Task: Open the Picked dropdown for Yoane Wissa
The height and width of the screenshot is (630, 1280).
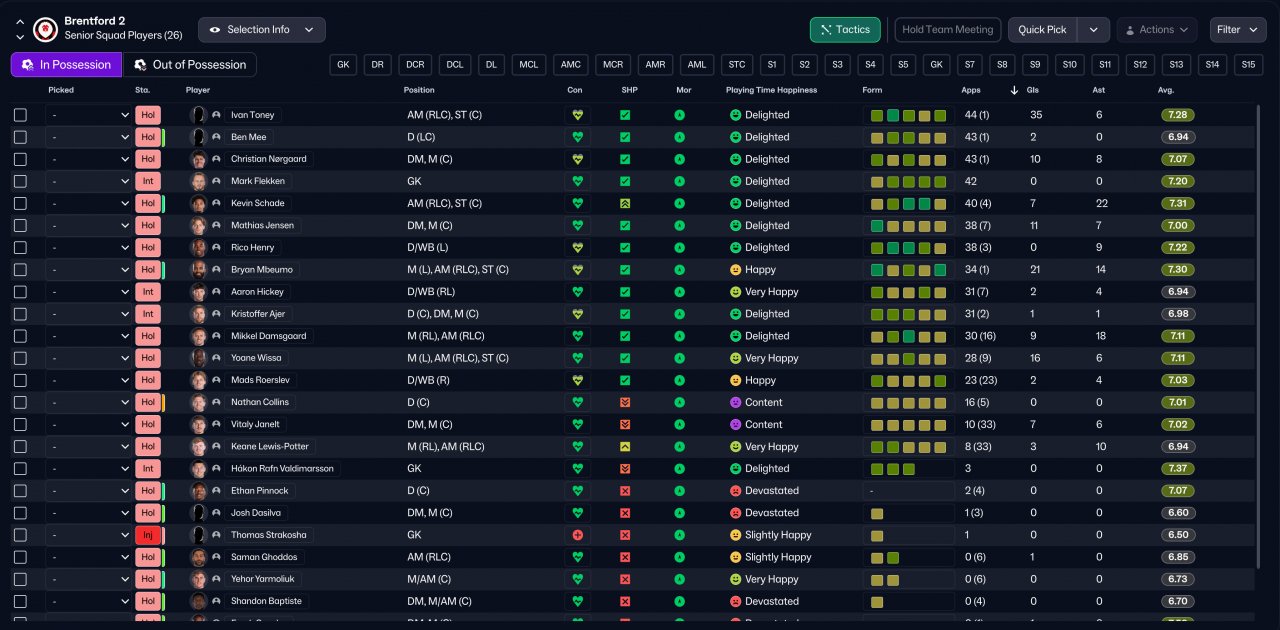Action: coord(89,358)
